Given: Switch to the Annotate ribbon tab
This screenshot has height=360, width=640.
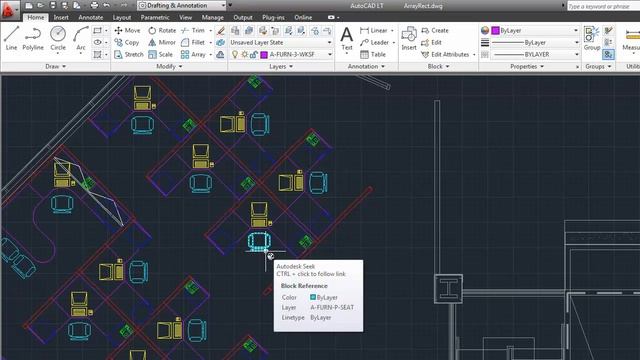Looking at the screenshot, I should (91, 18).
